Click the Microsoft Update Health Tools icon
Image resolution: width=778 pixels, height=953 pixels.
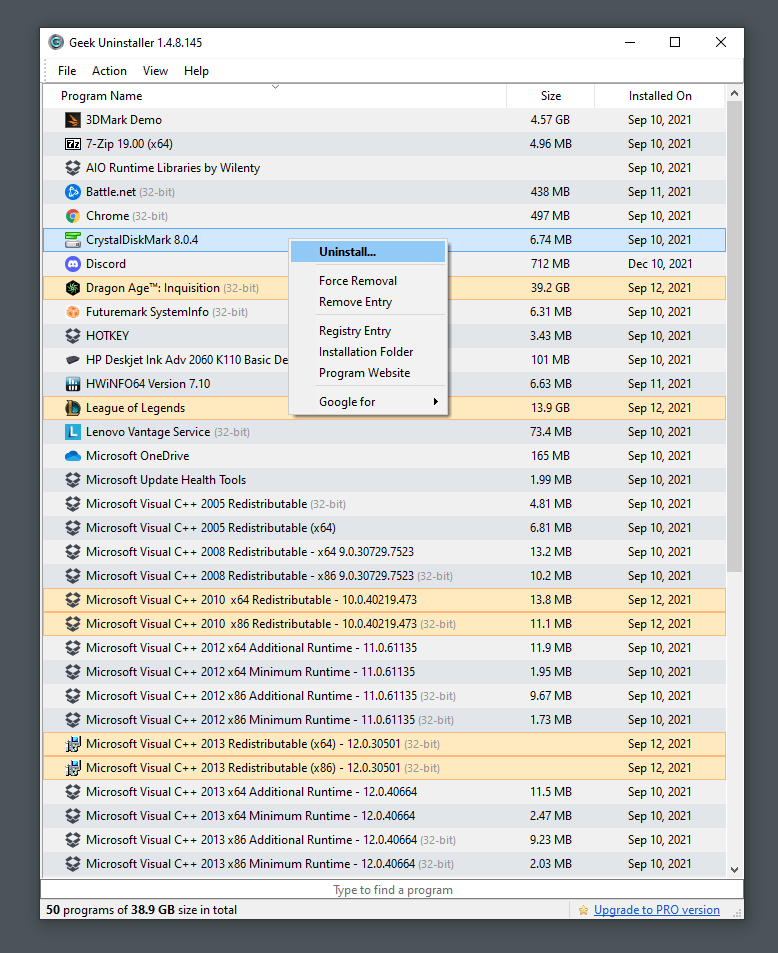point(73,480)
